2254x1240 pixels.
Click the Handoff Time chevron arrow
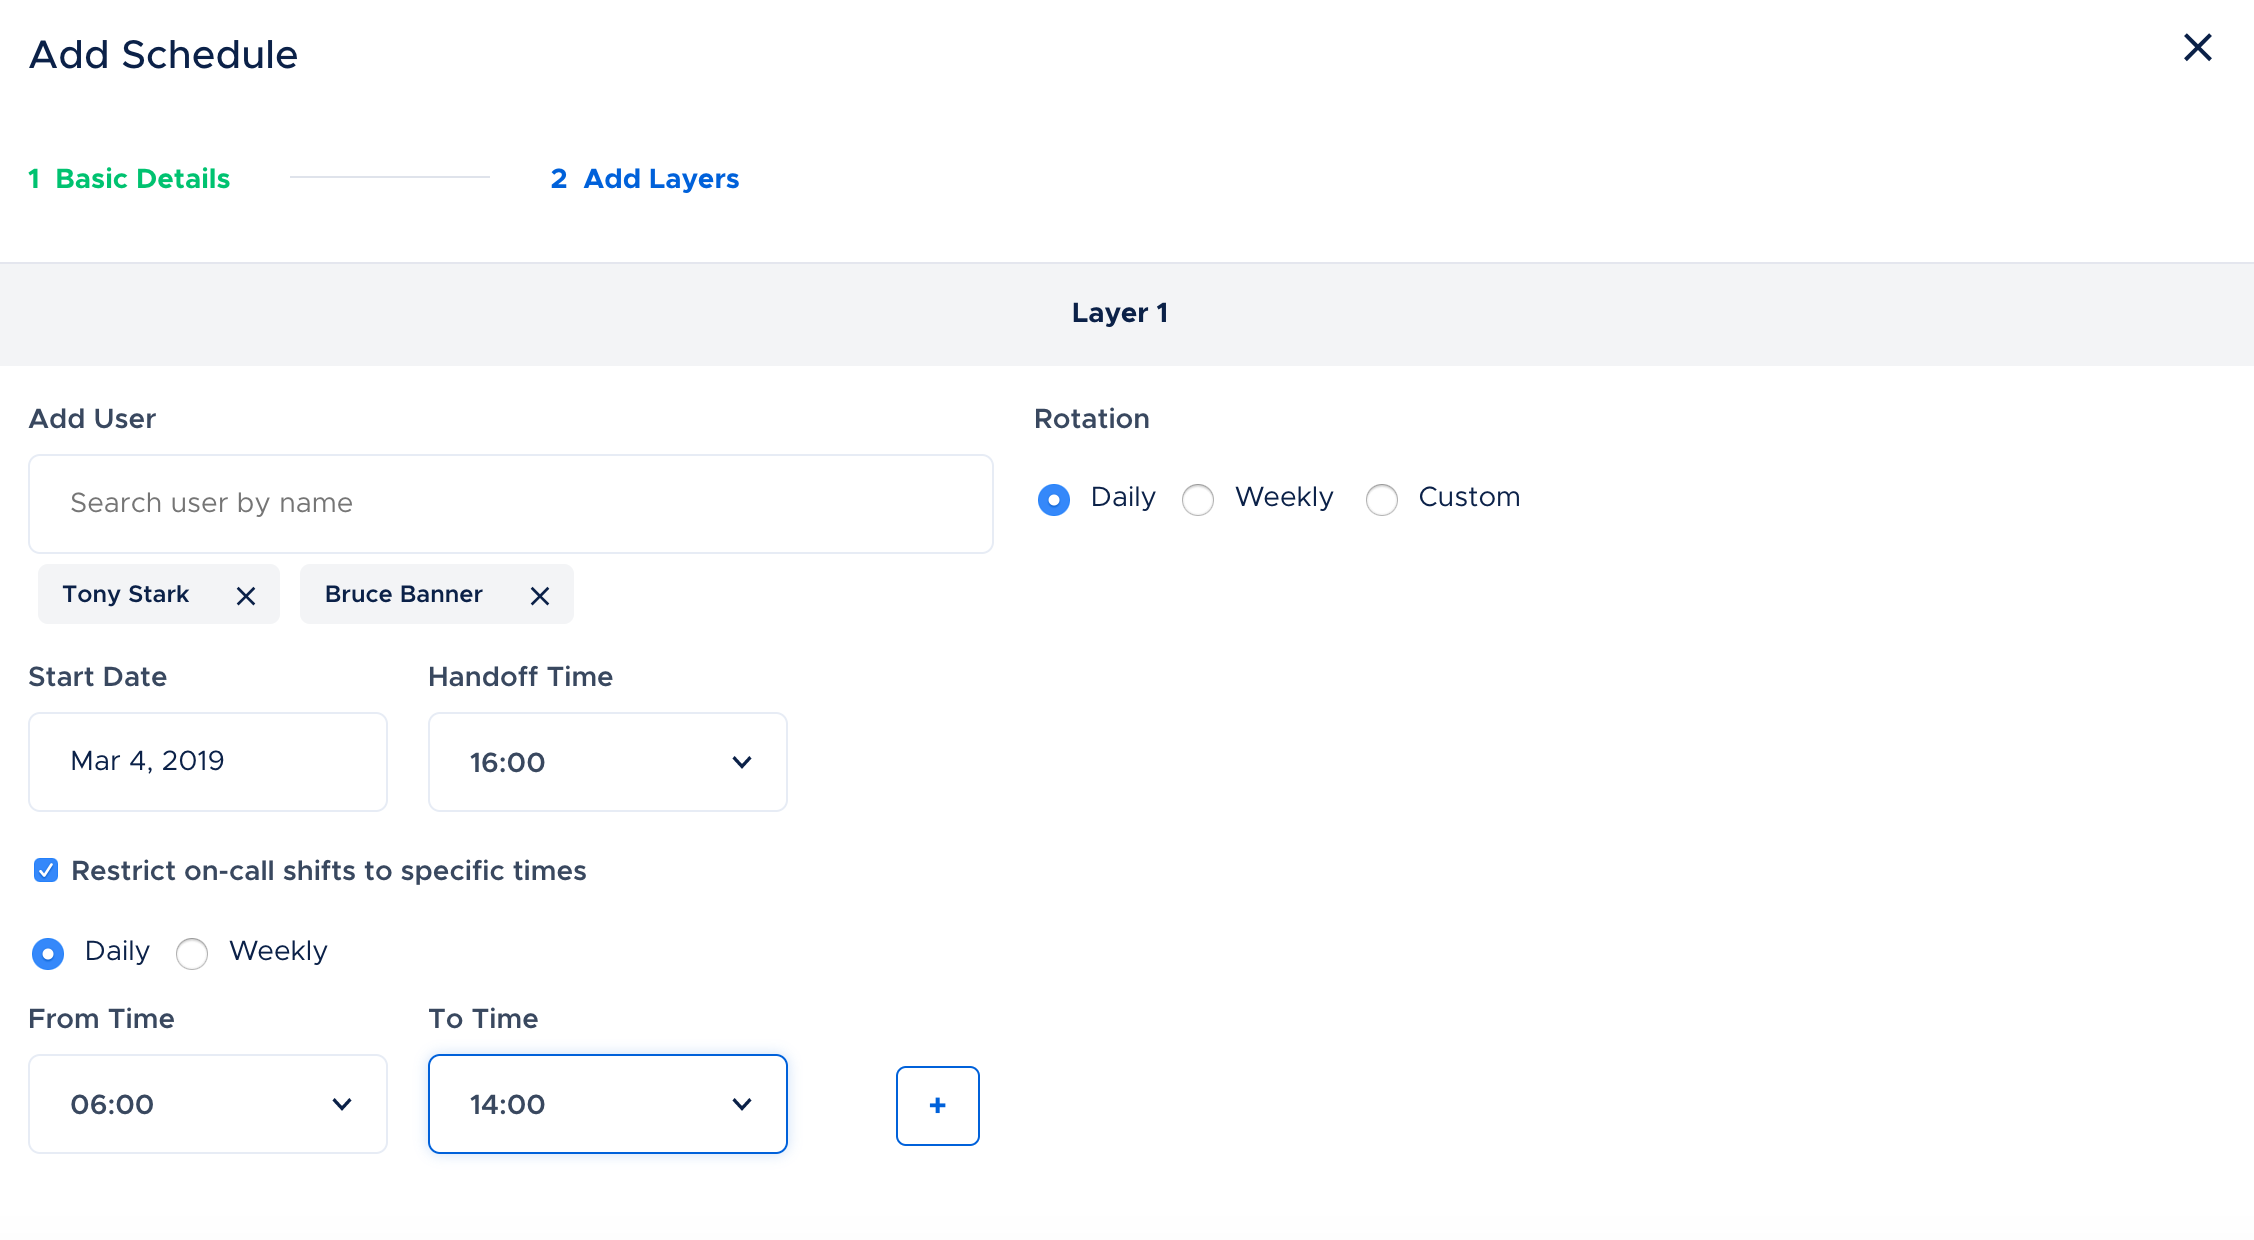(741, 762)
